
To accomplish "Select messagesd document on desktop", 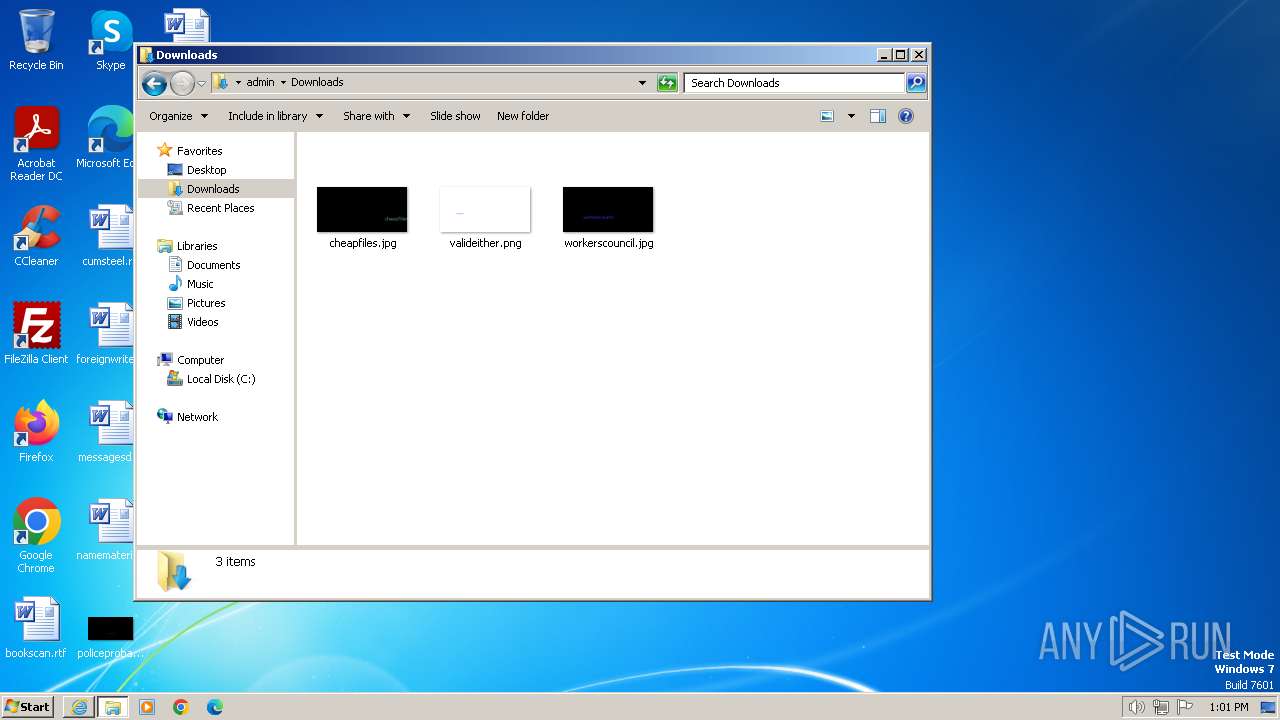I will click(x=107, y=432).
